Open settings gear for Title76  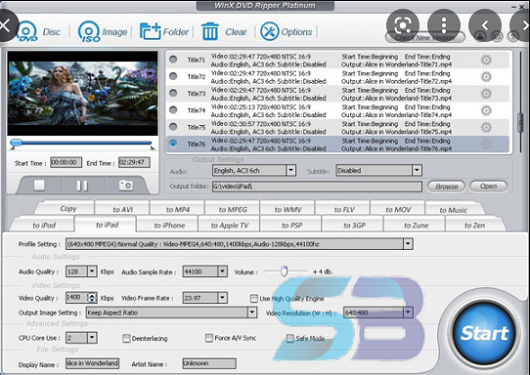click(486, 144)
